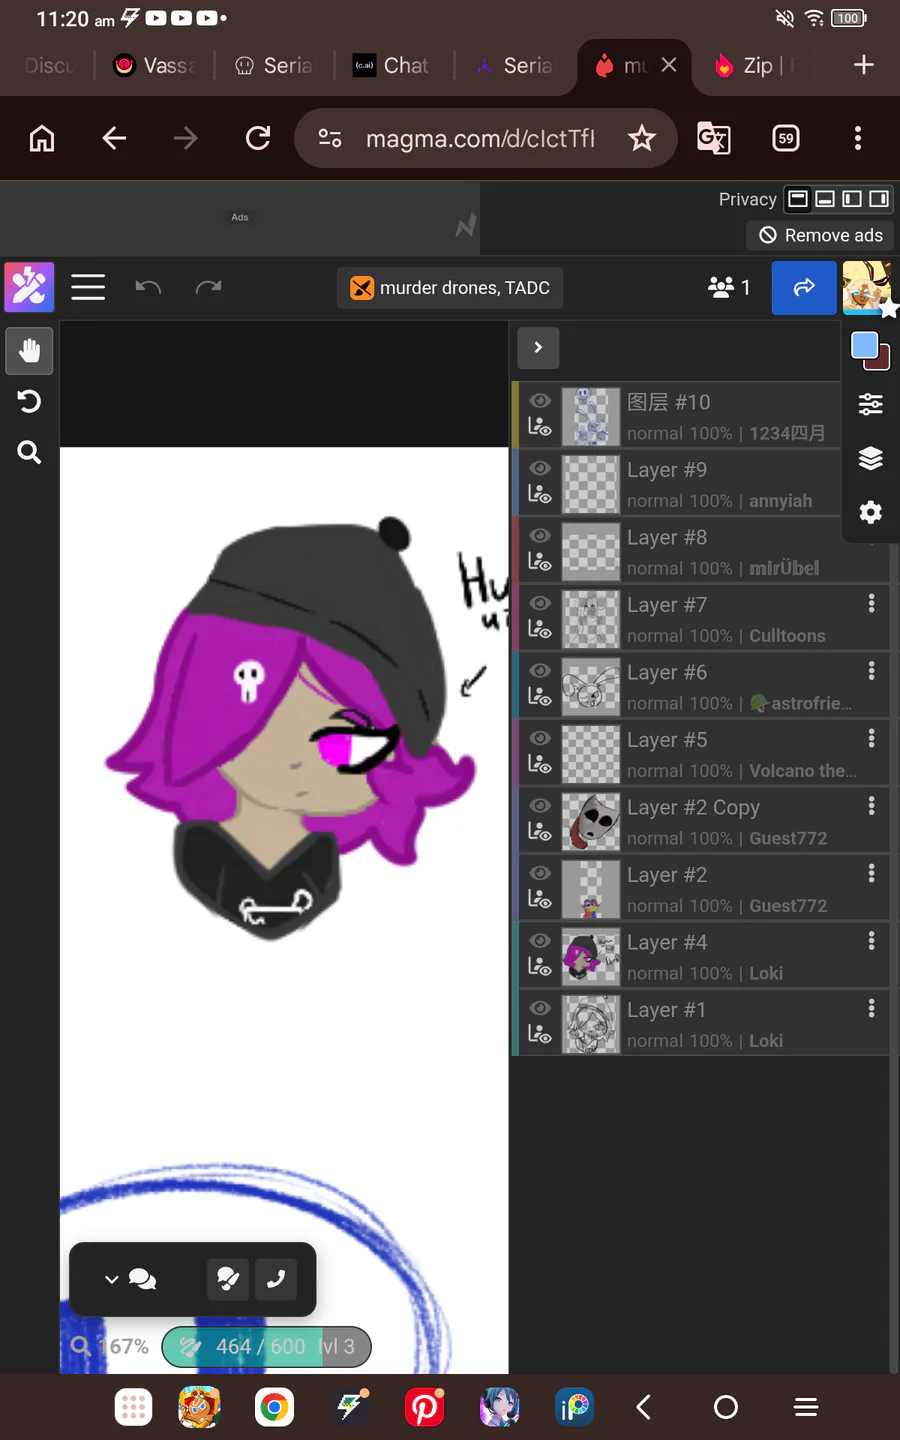Viewport: 900px width, 1440px height.
Task: Open the settings gear panel
Action: click(871, 512)
